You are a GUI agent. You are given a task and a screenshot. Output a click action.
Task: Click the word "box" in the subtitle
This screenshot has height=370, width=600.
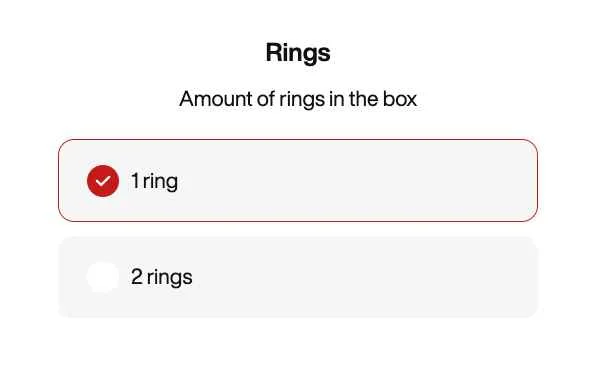(400, 99)
